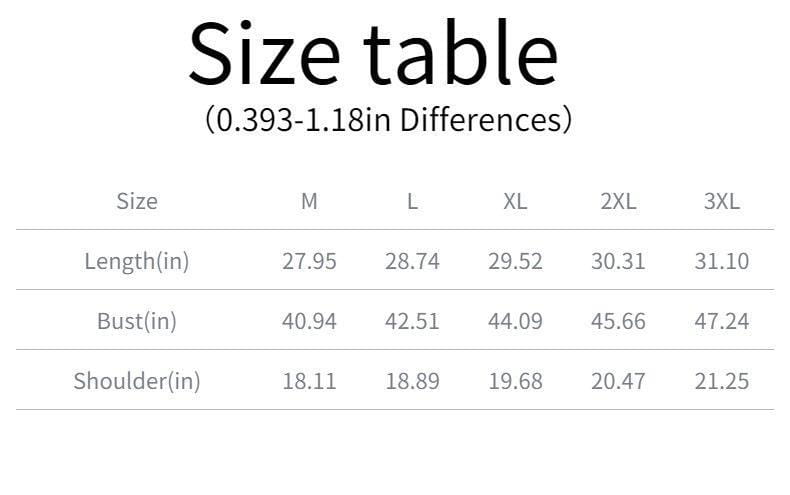790x495 pixels.
Task: Click the 40.94 bust value for M
Action: (309, 321)
